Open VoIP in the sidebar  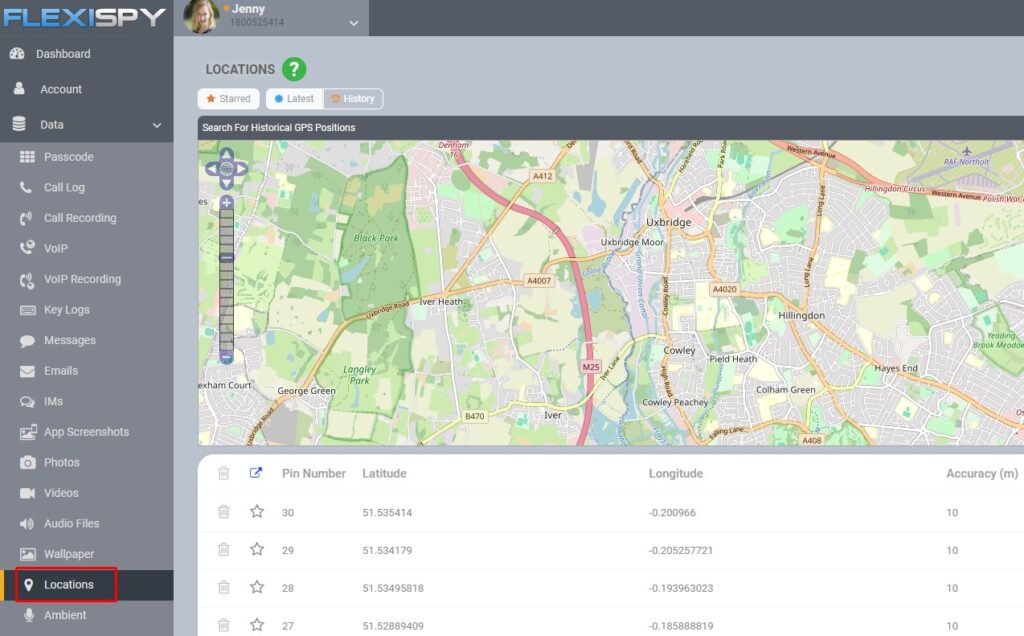(56, 249)
